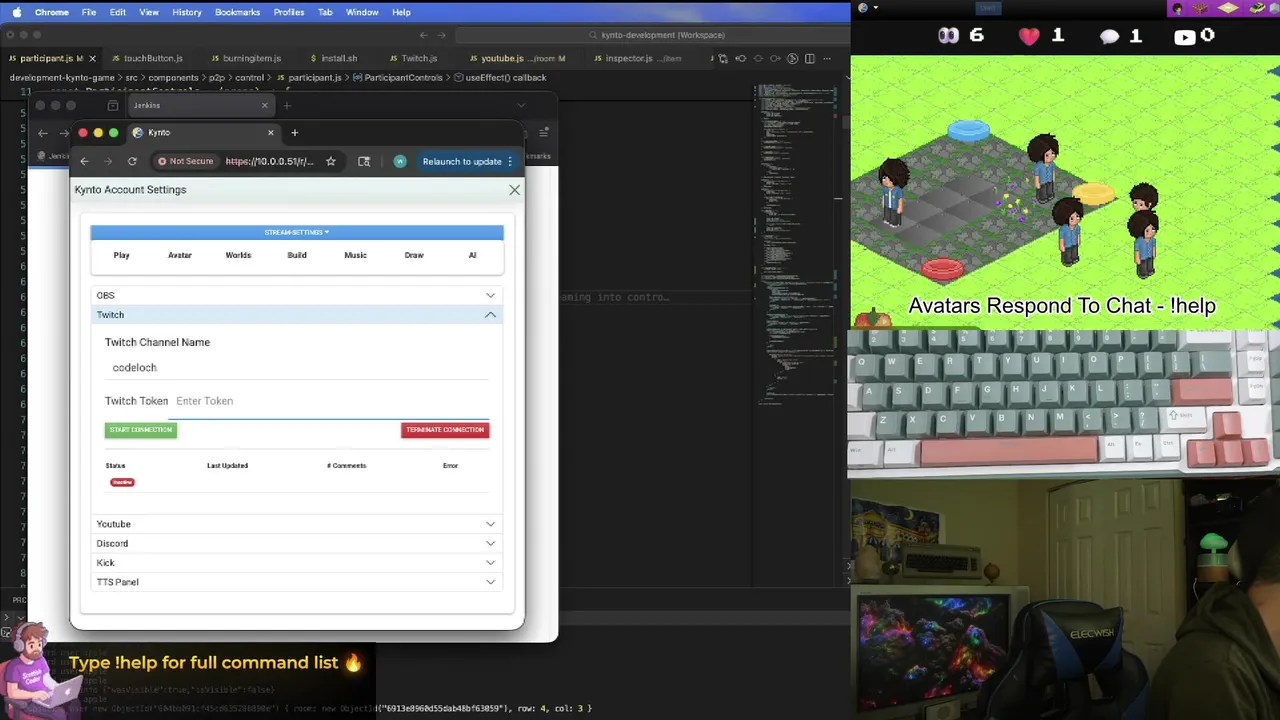
Task: Select the AI tab
Action: [x=472, y=255]
